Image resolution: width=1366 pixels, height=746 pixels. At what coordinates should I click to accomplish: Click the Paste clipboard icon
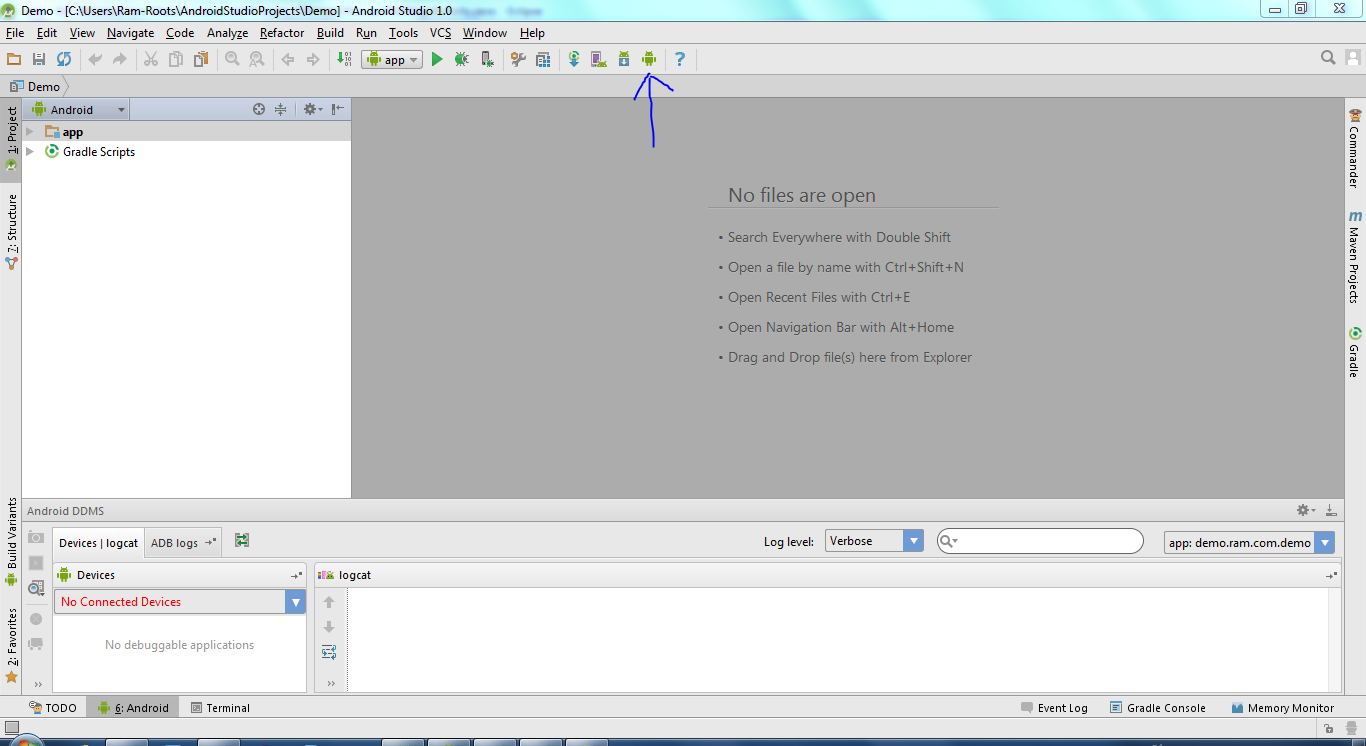pos(201,60)
